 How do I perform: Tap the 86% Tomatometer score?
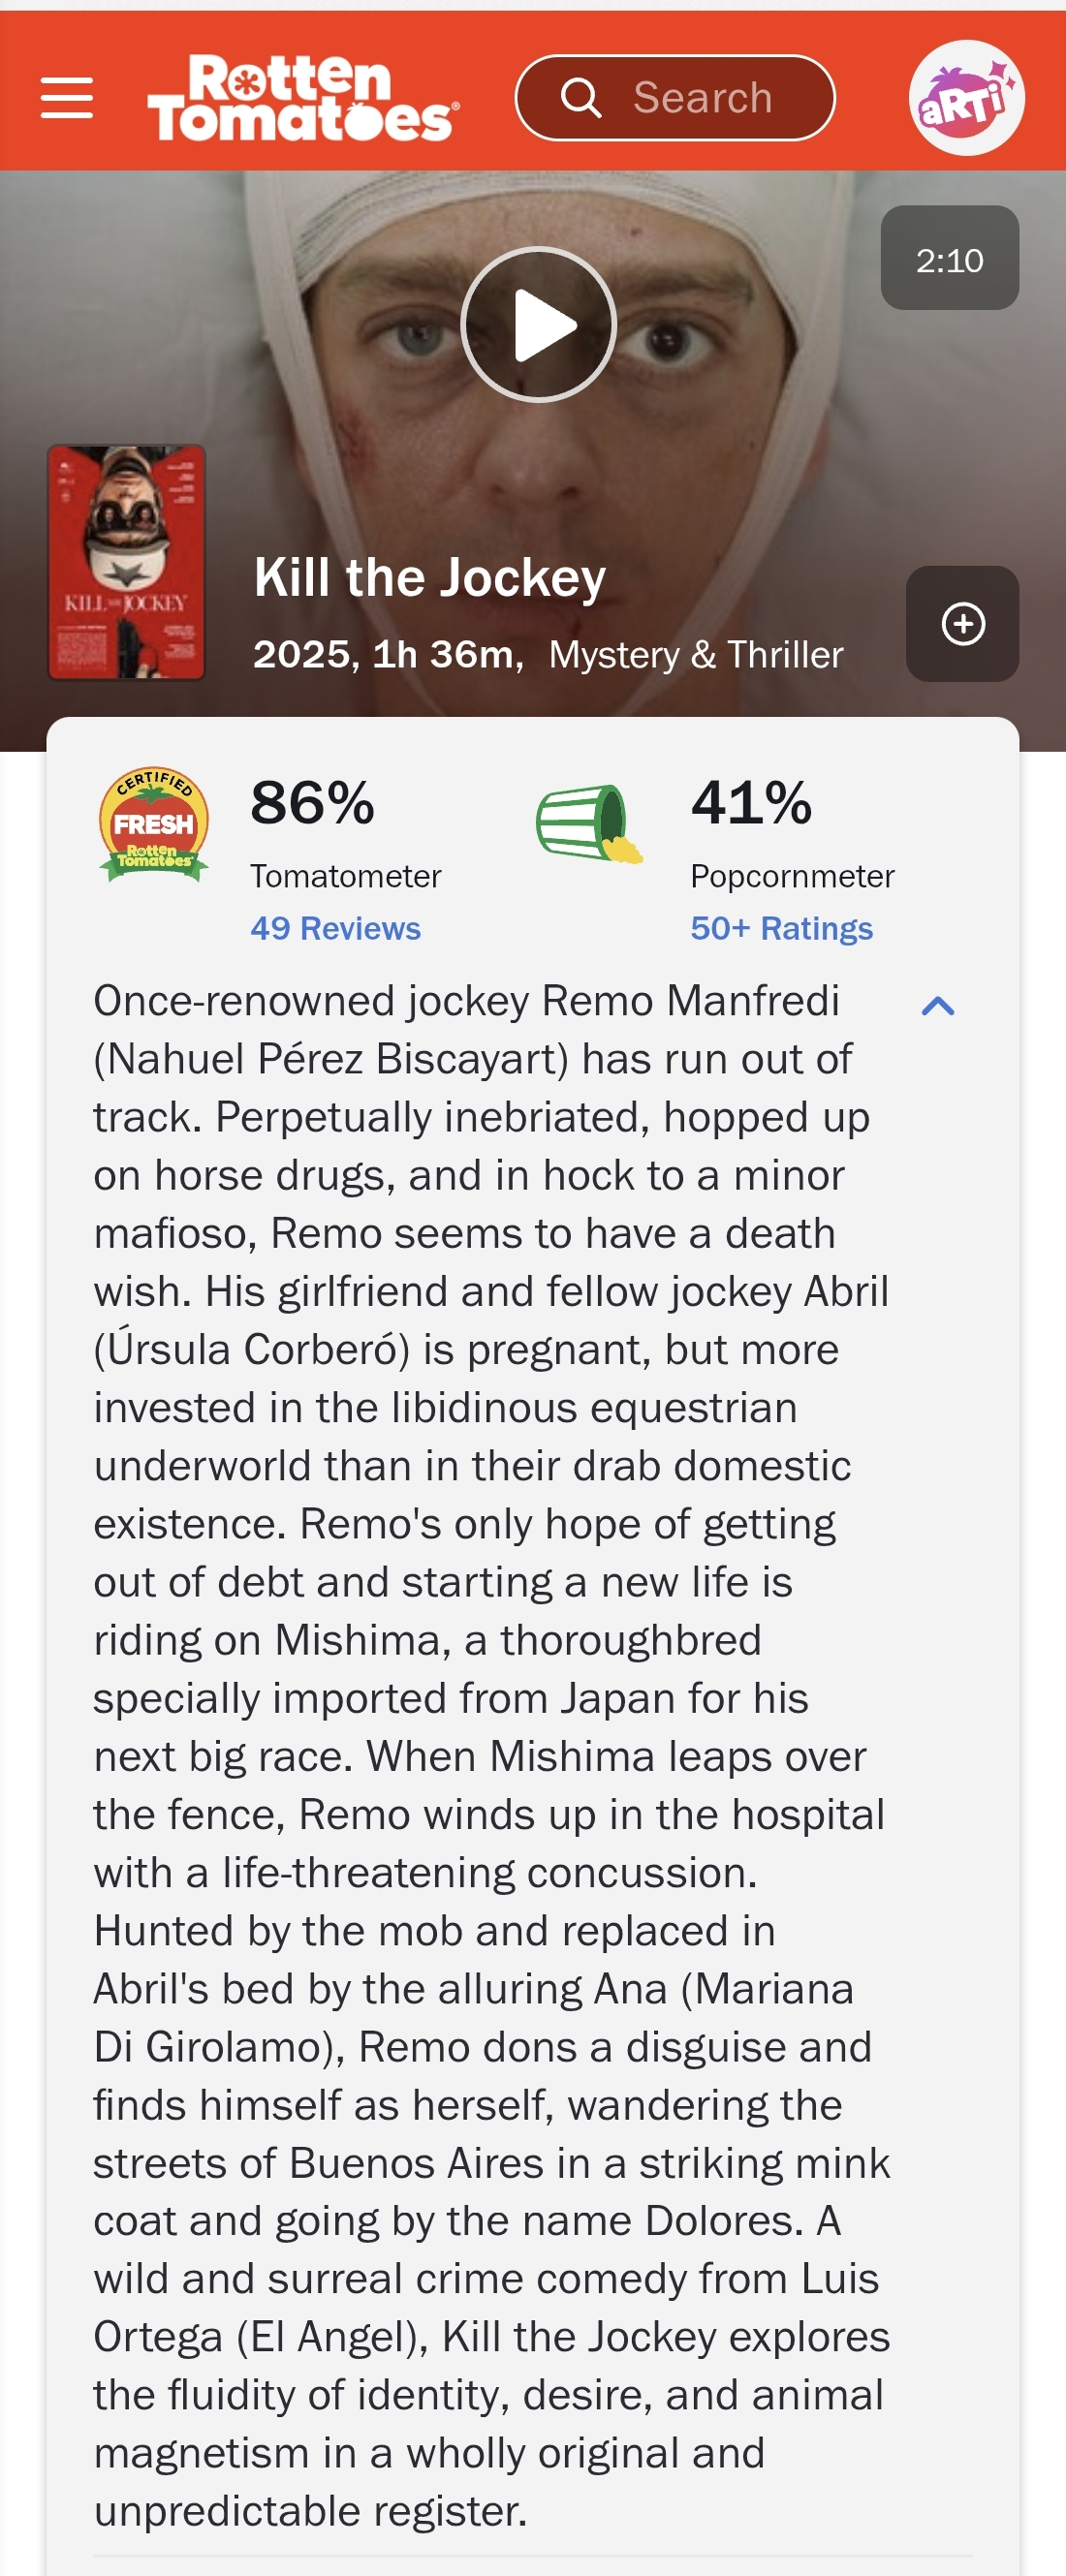coord(312,802)
